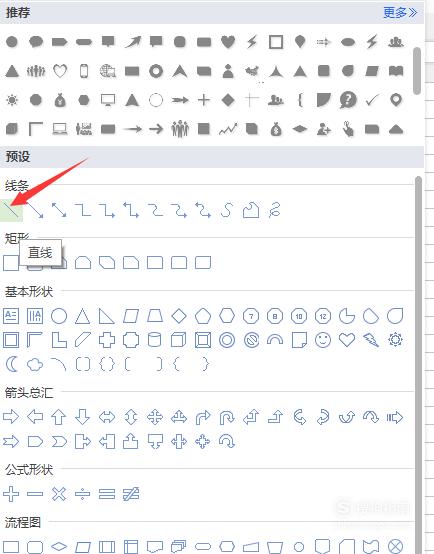Pick the scribble freehand line shape
434x554 pixels.
point(275,210)
